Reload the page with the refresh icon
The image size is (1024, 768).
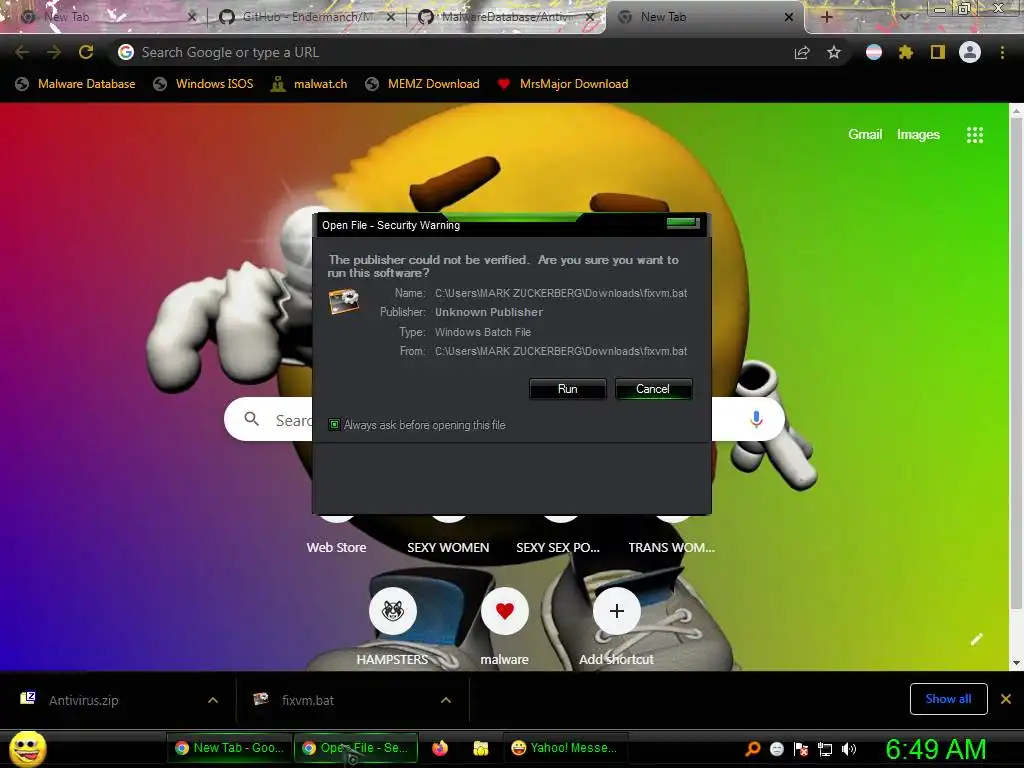click(86, 52)
